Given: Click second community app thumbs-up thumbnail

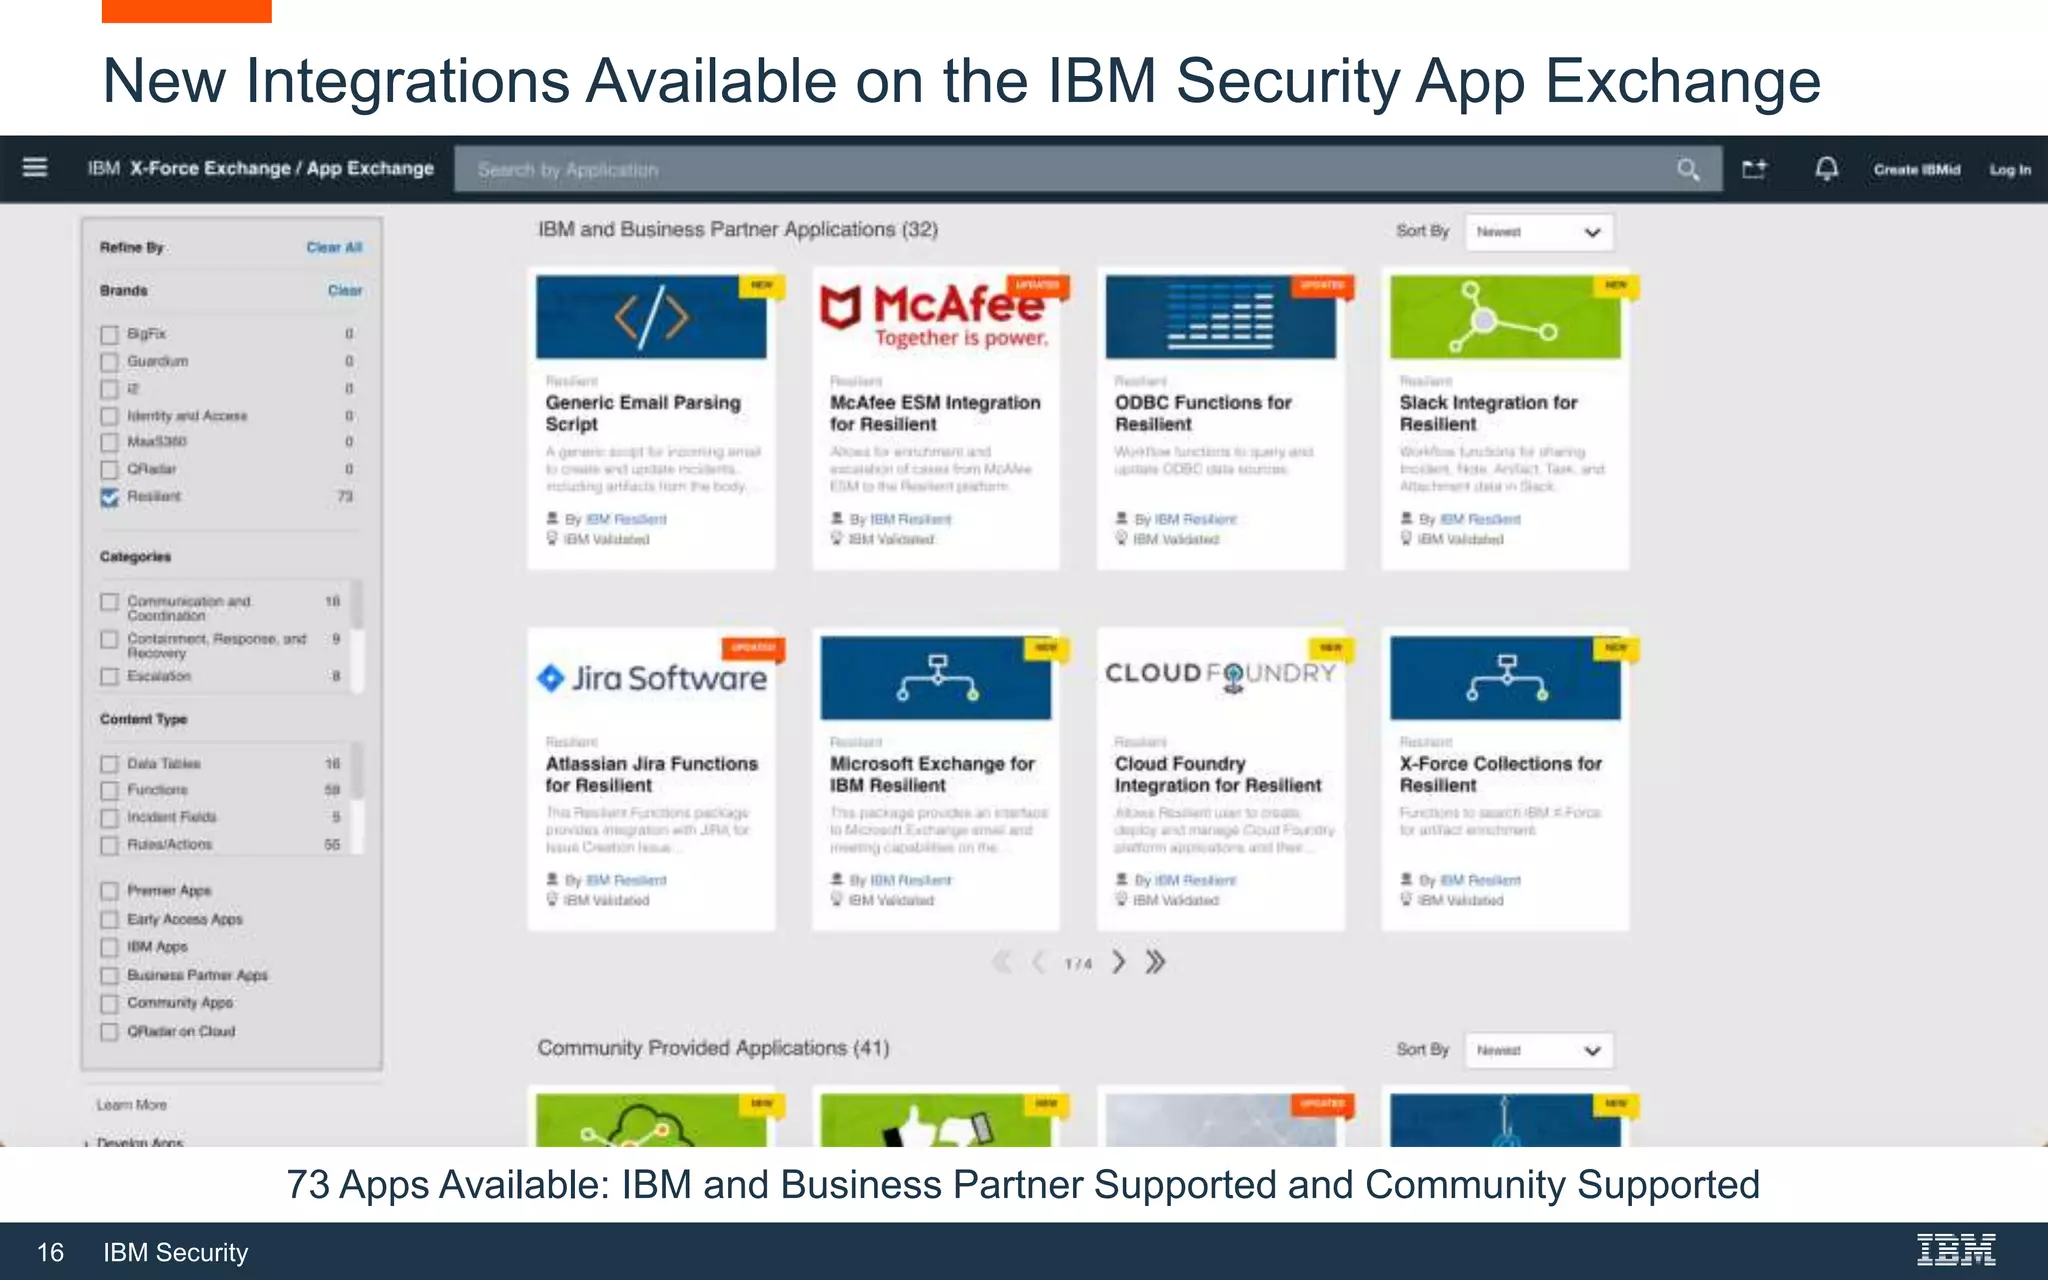Looking at the screenshot, I should 936,1120.
